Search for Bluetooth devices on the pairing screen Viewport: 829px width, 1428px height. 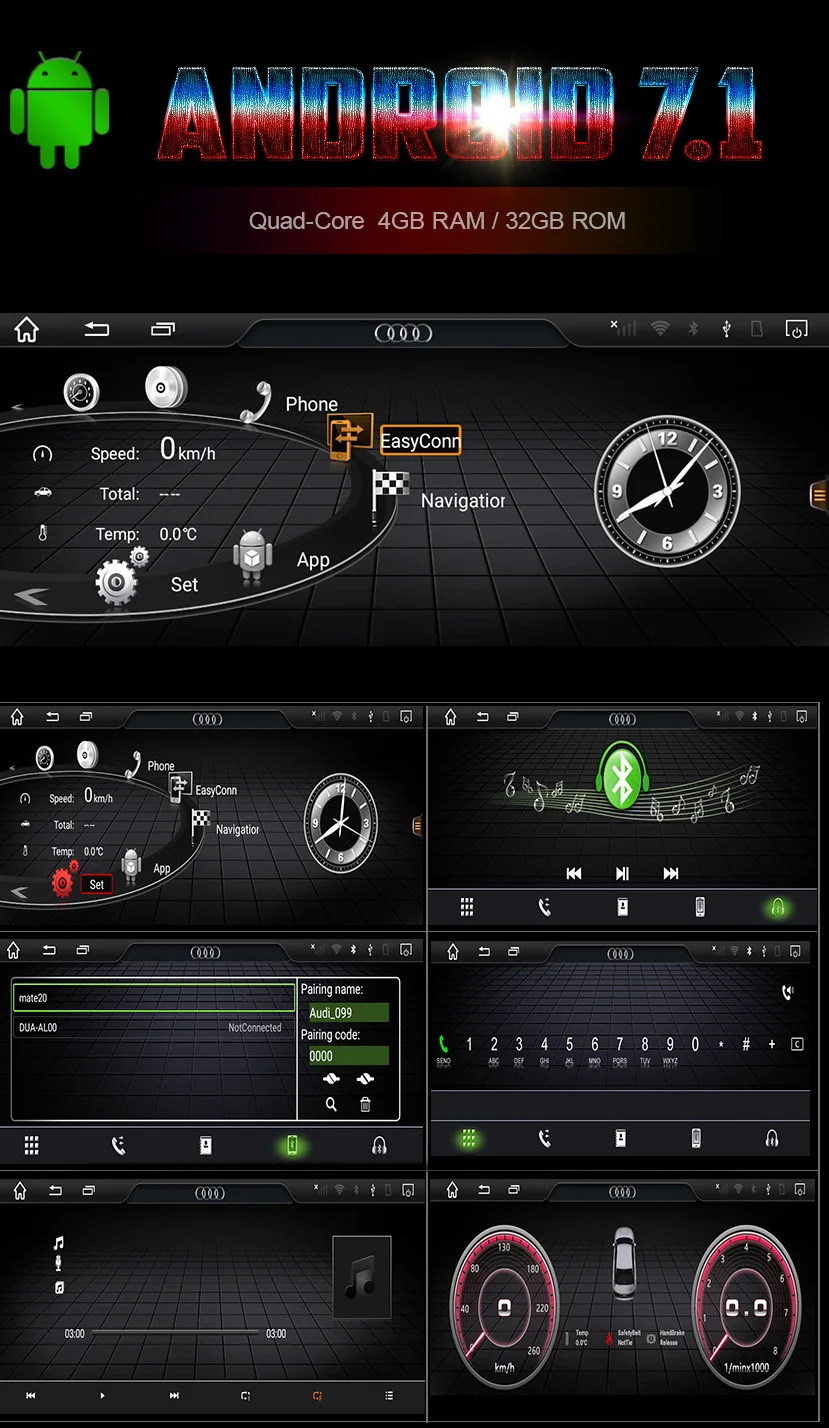(331, 1104)
